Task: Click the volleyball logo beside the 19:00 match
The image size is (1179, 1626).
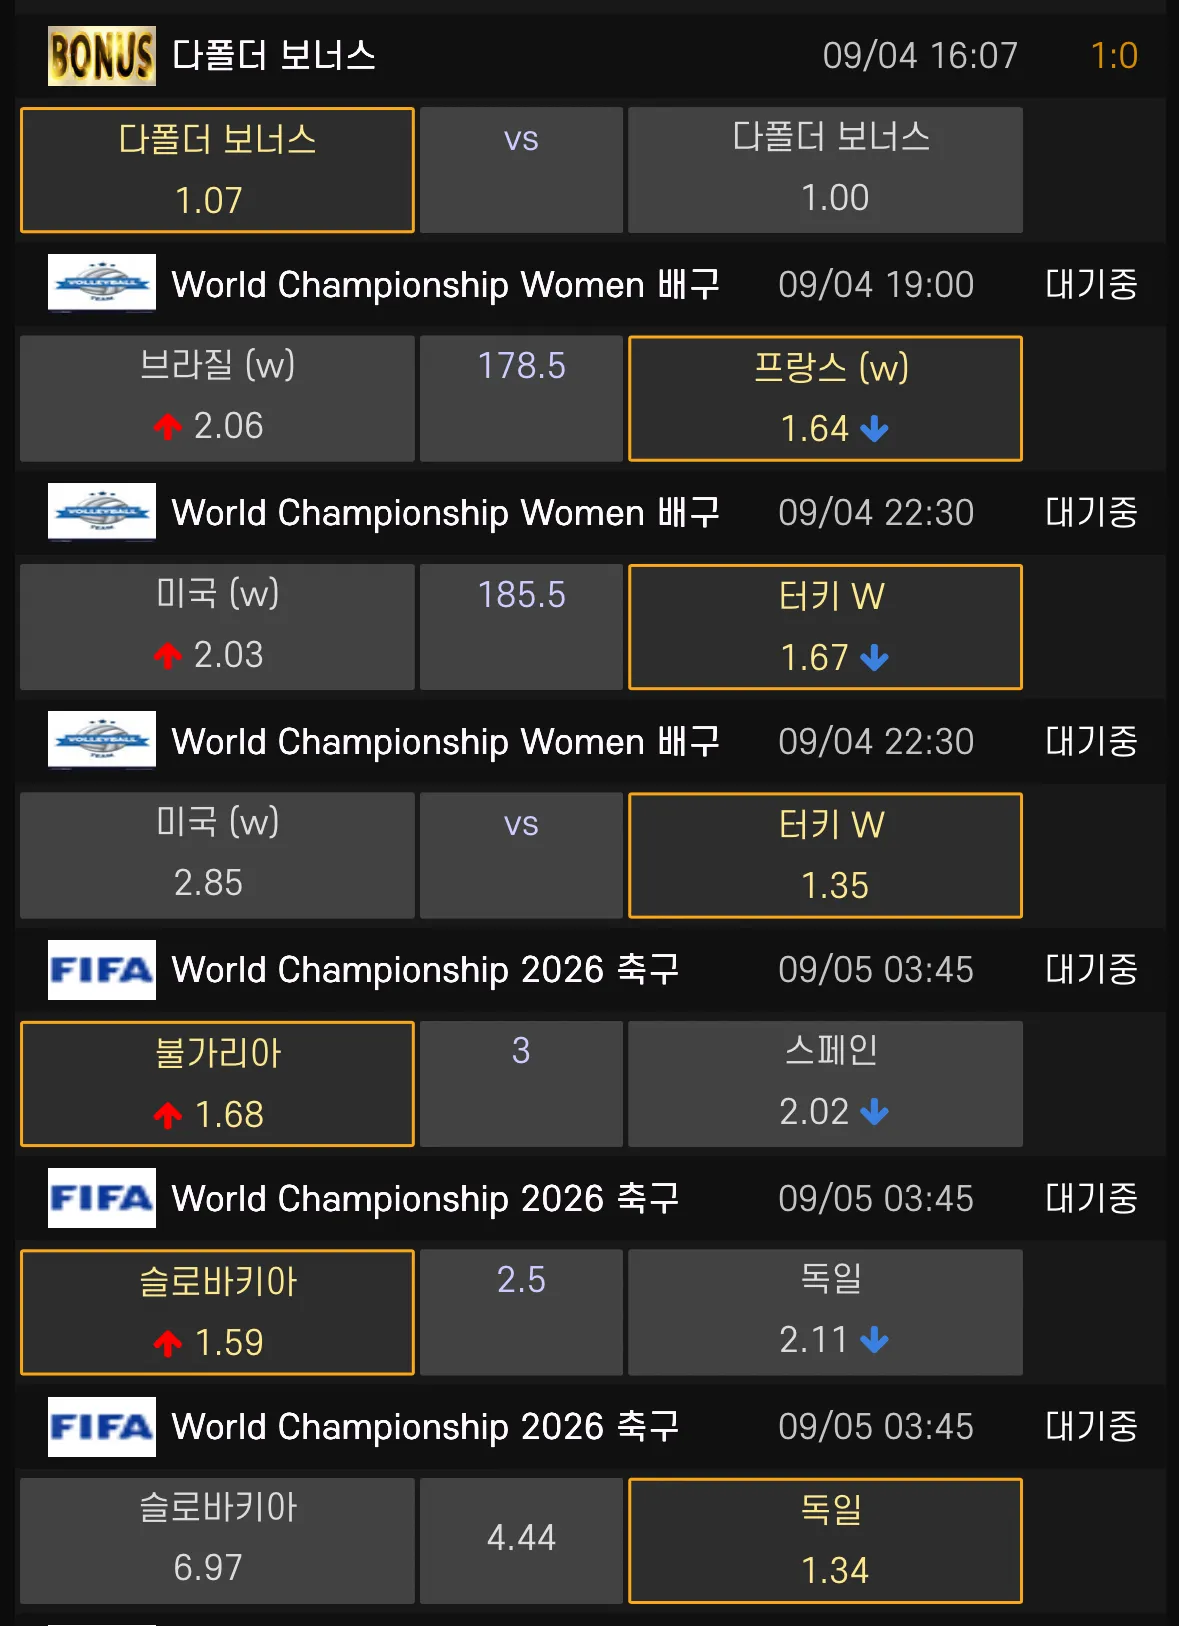Action: pyautogui.click(x=101, y=283)
